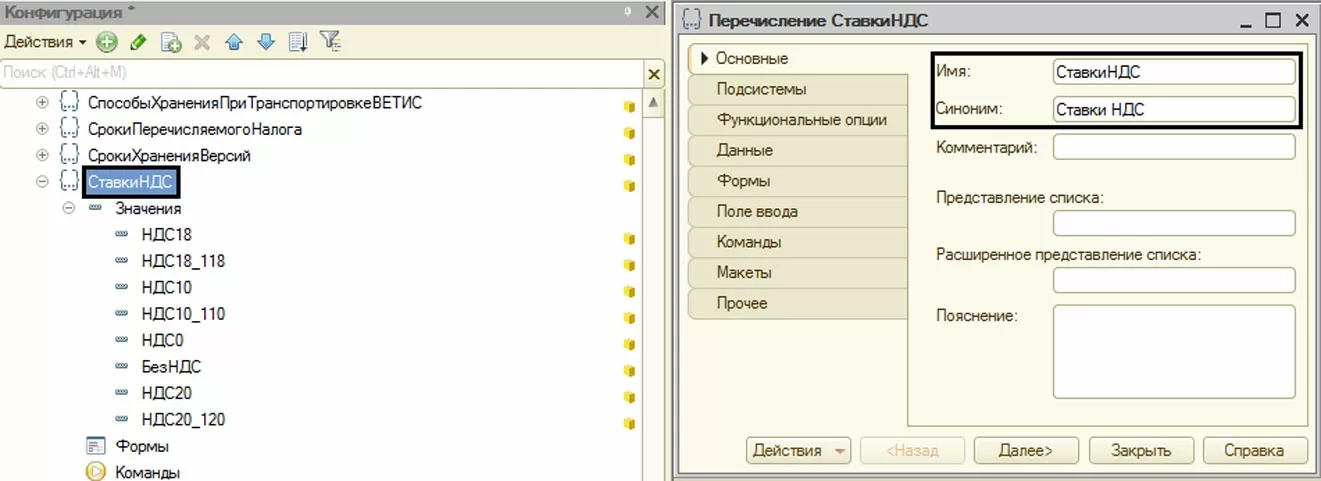Screen dimensions: 1321x481
Task: Click the green Add button in the configuration toolbar
Action: coord(106,42)
